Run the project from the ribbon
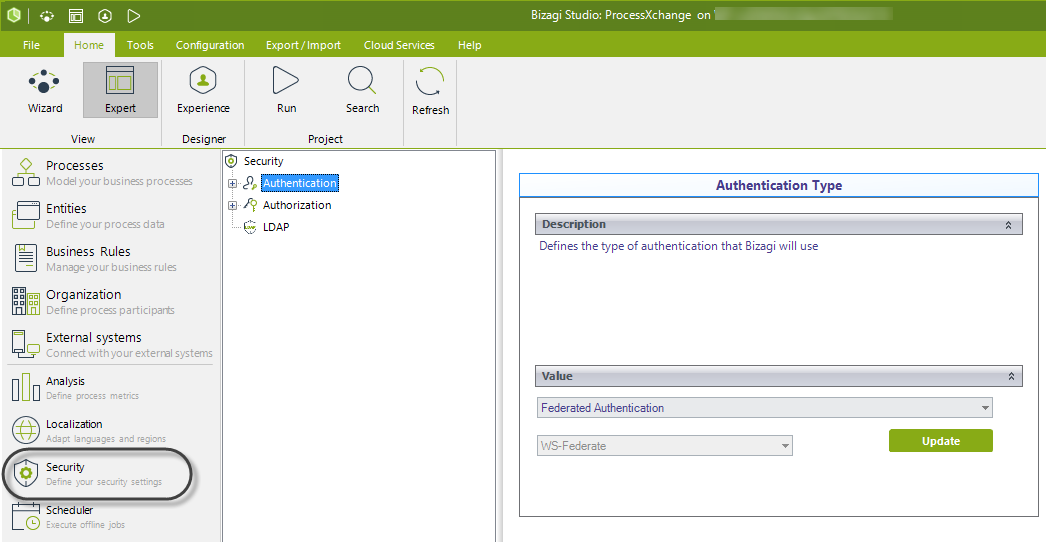 coord(286,91)
